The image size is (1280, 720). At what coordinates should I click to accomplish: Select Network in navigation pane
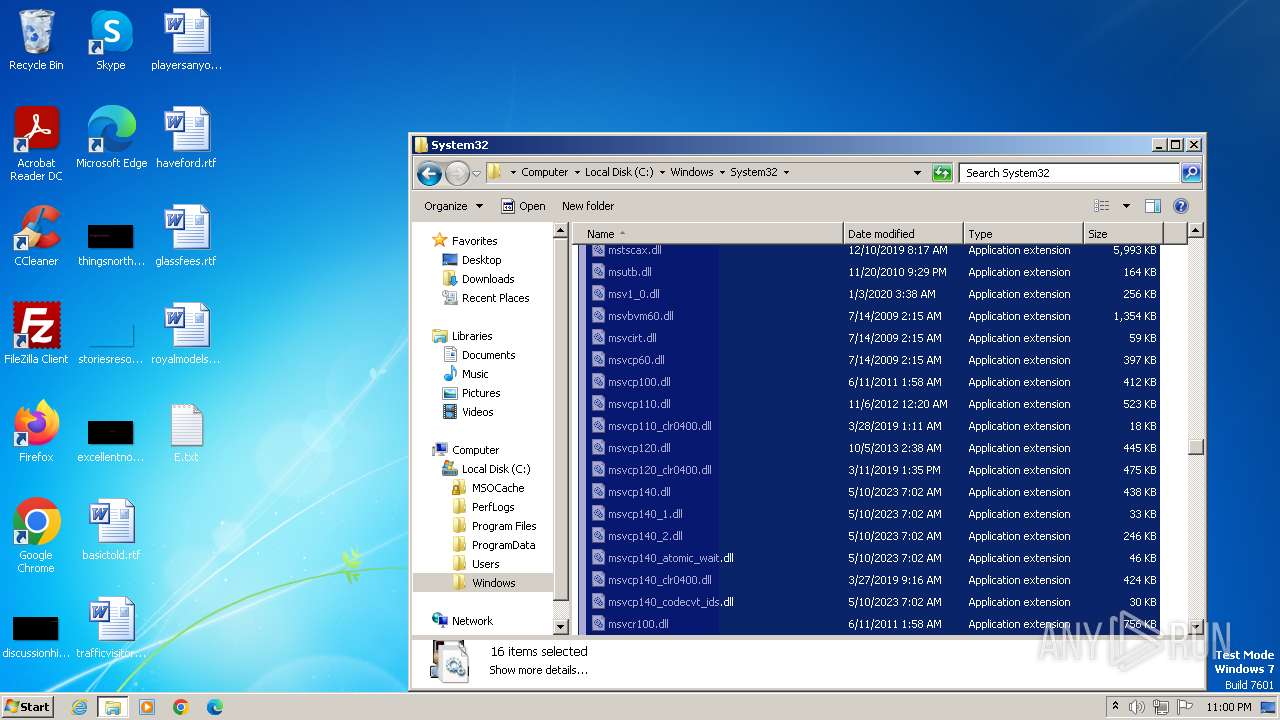[x=472, y=621]
